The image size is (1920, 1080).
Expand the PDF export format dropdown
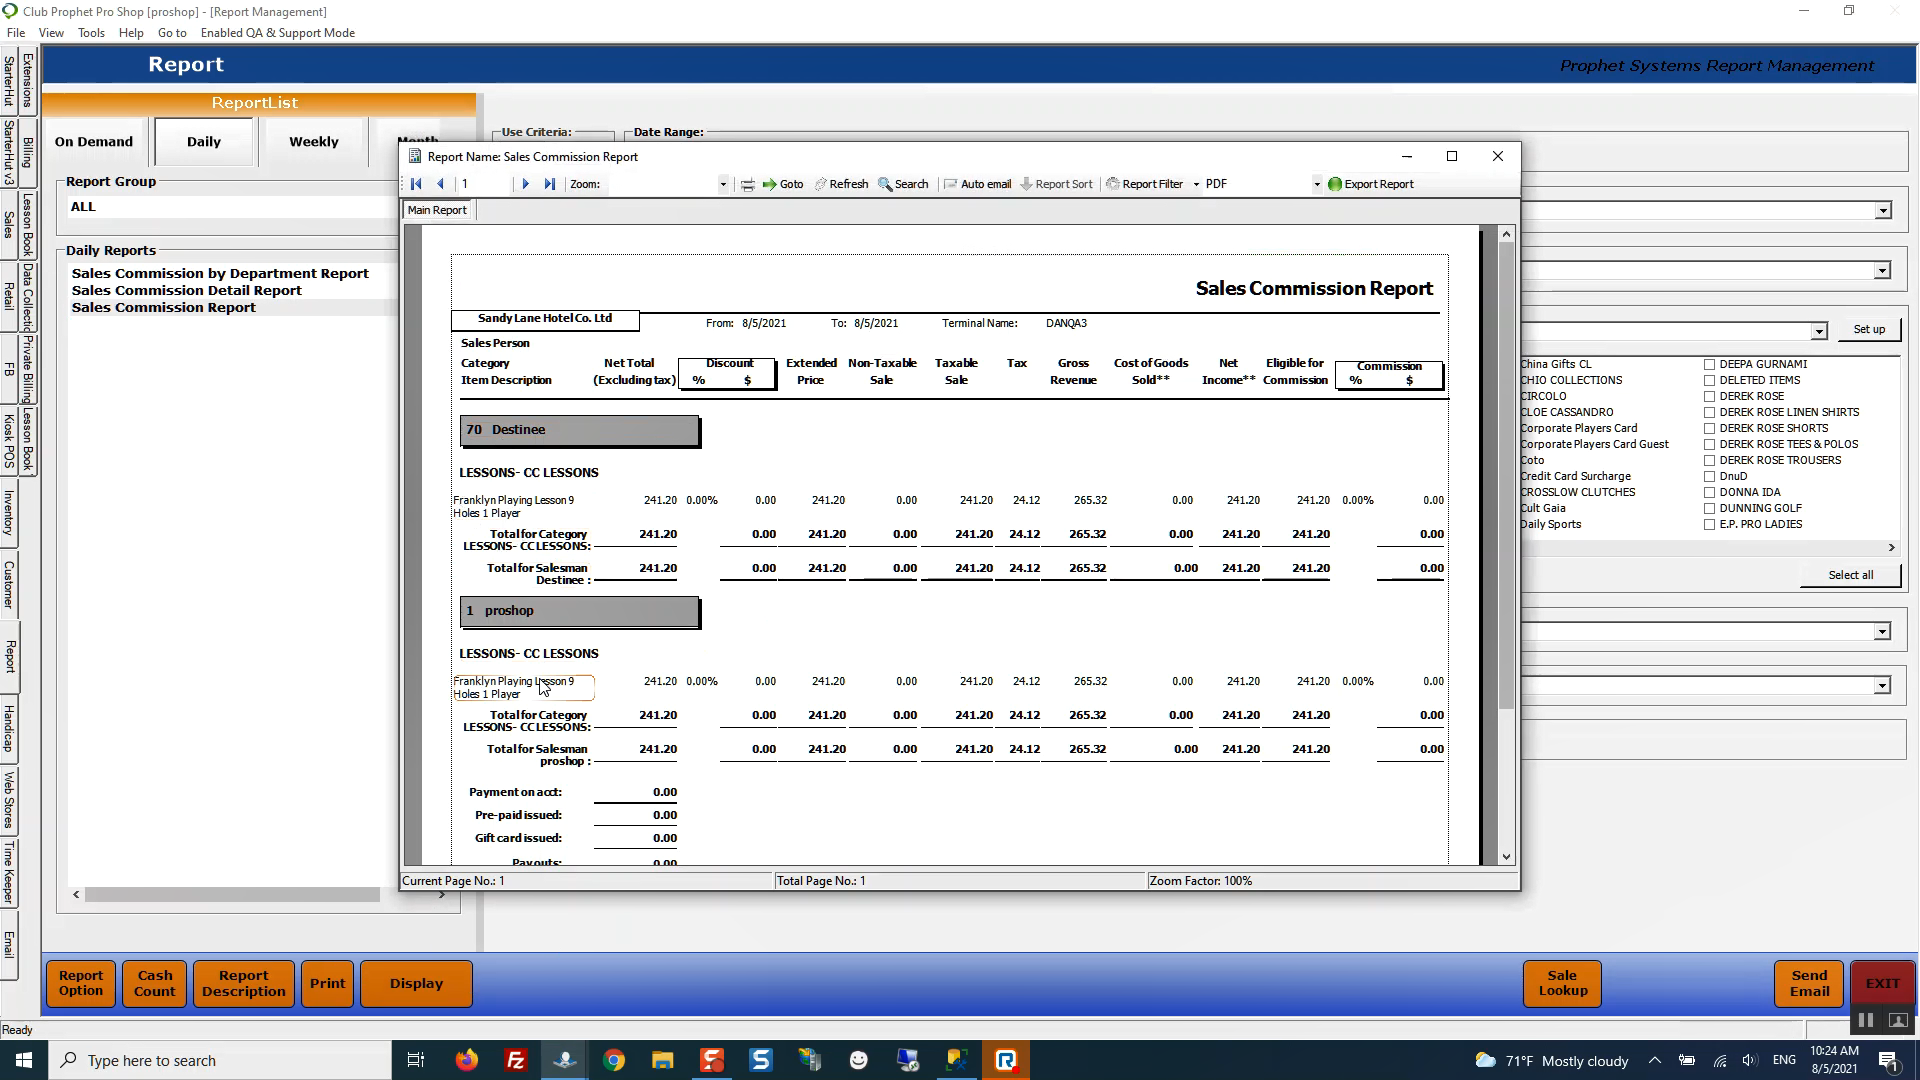tap(1317, 184)
